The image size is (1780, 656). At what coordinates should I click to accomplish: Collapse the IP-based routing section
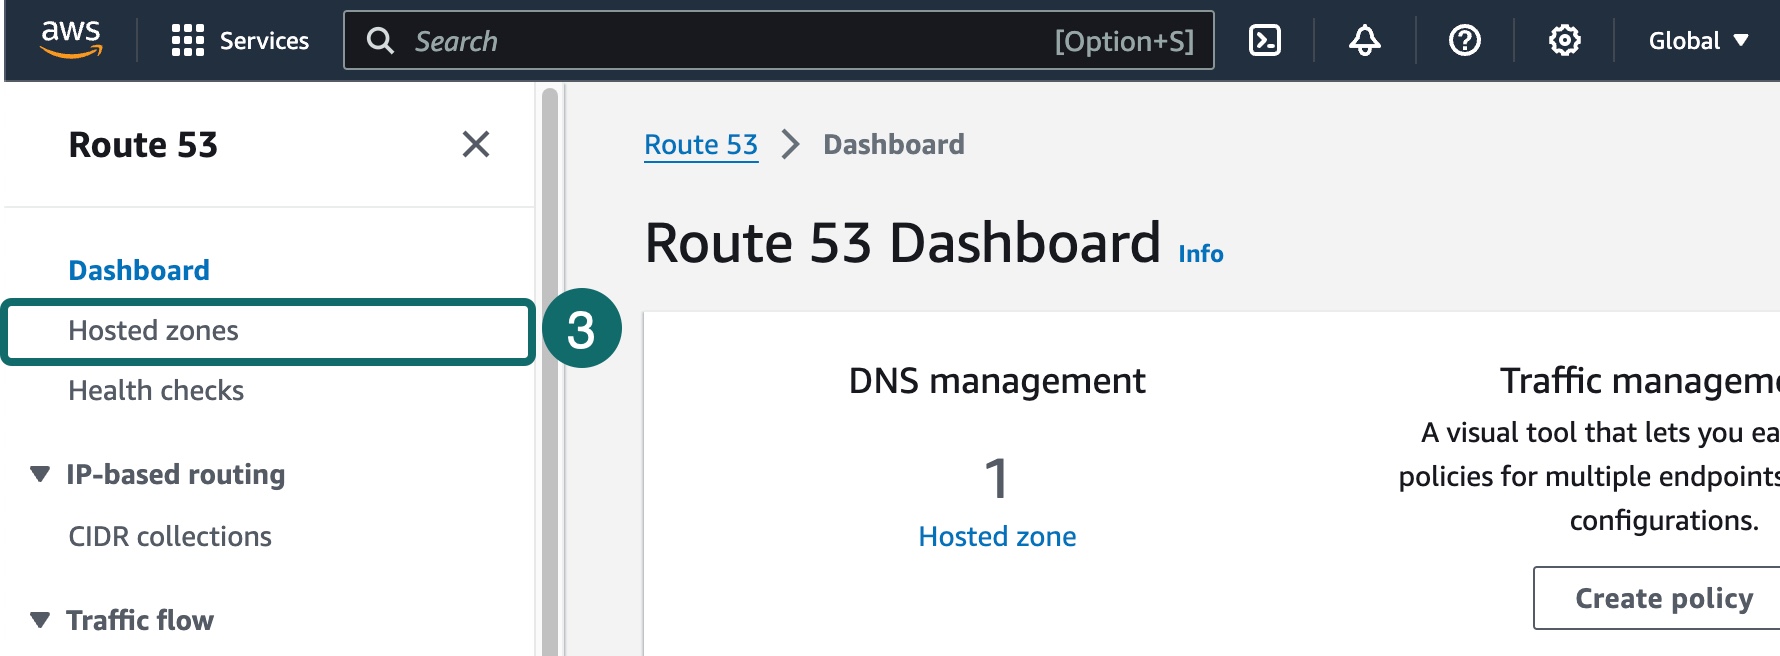click(40, 474)
